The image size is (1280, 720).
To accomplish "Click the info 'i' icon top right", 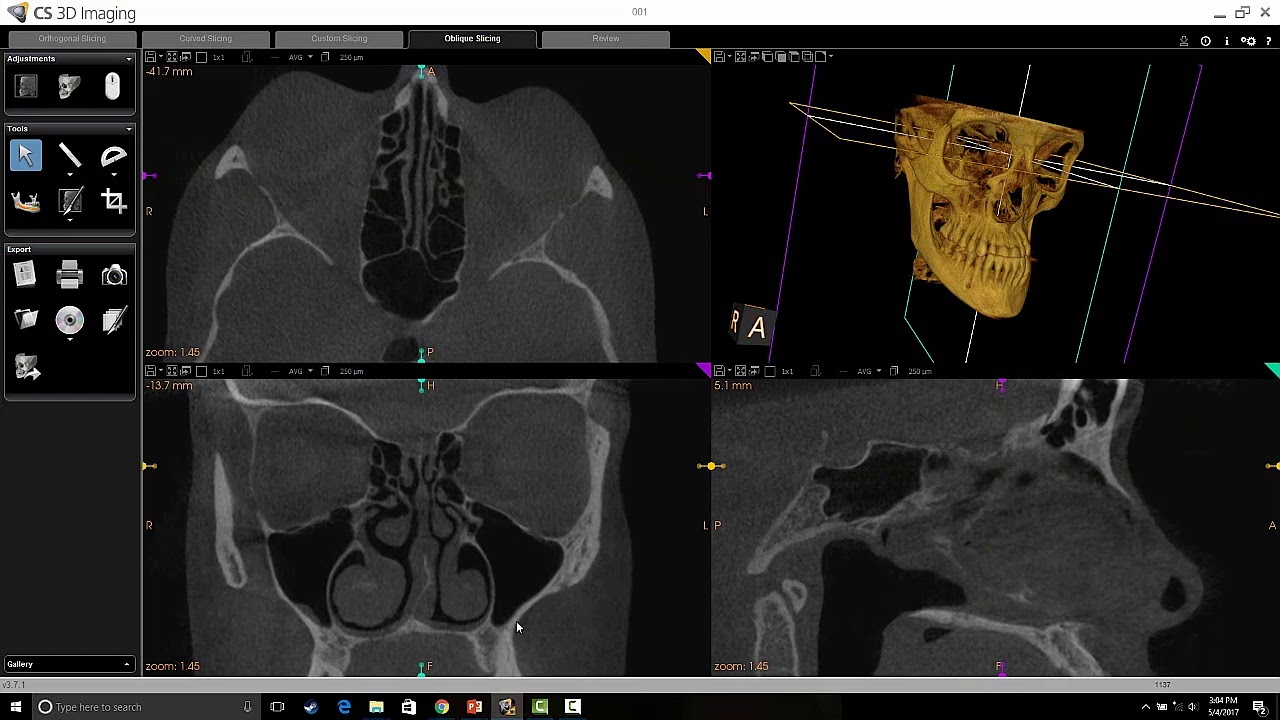I will [x=1226, y=41].
